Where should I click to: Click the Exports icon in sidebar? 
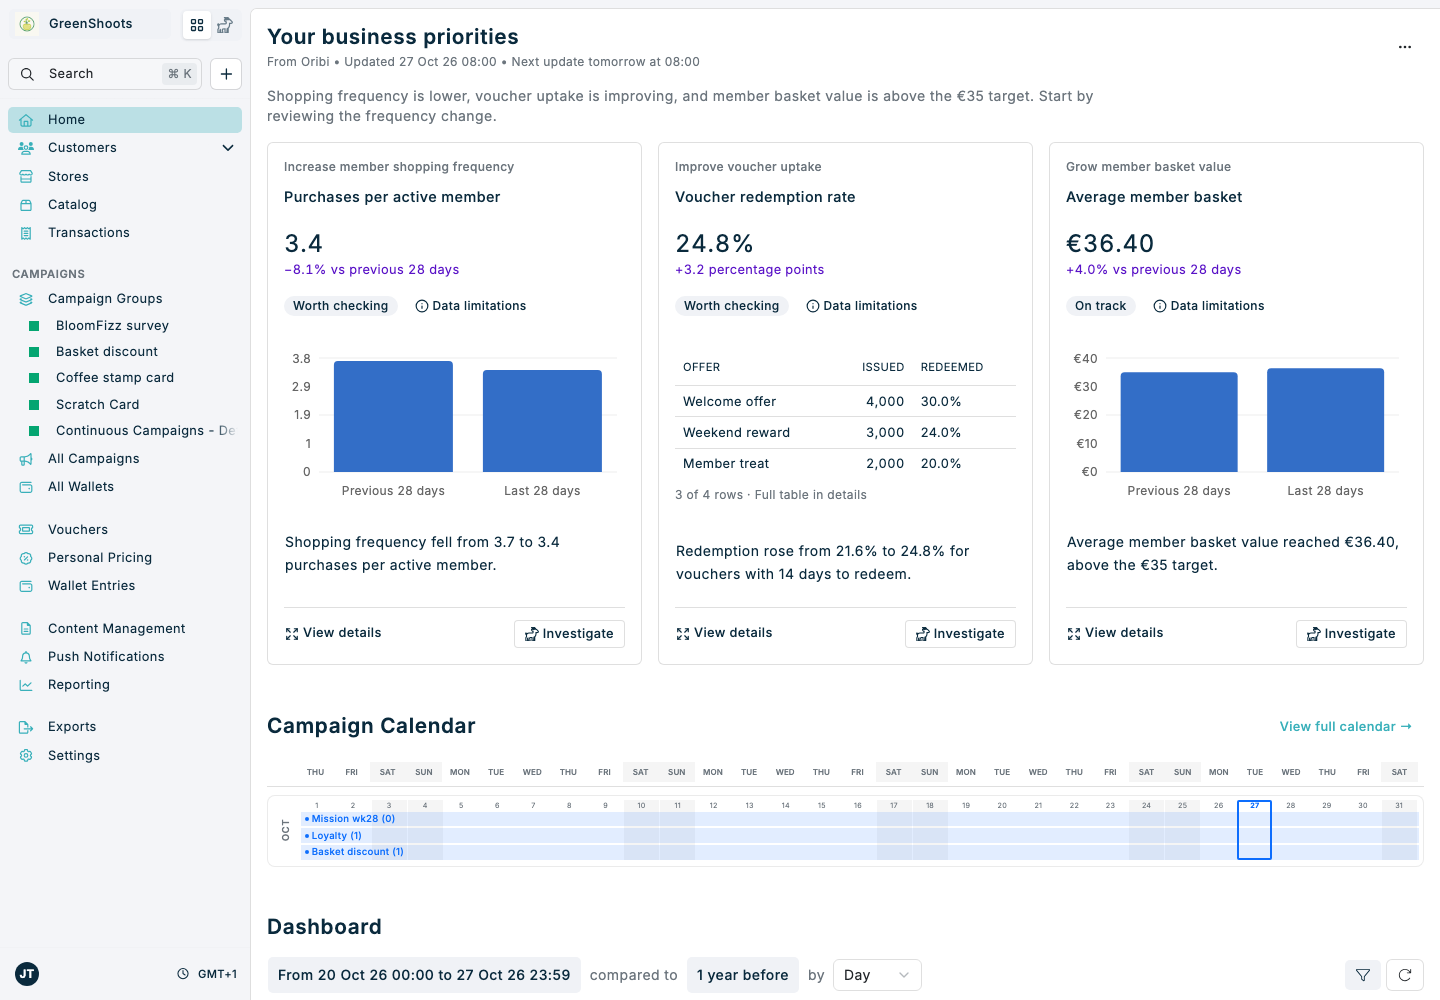[x=26, y=727]
